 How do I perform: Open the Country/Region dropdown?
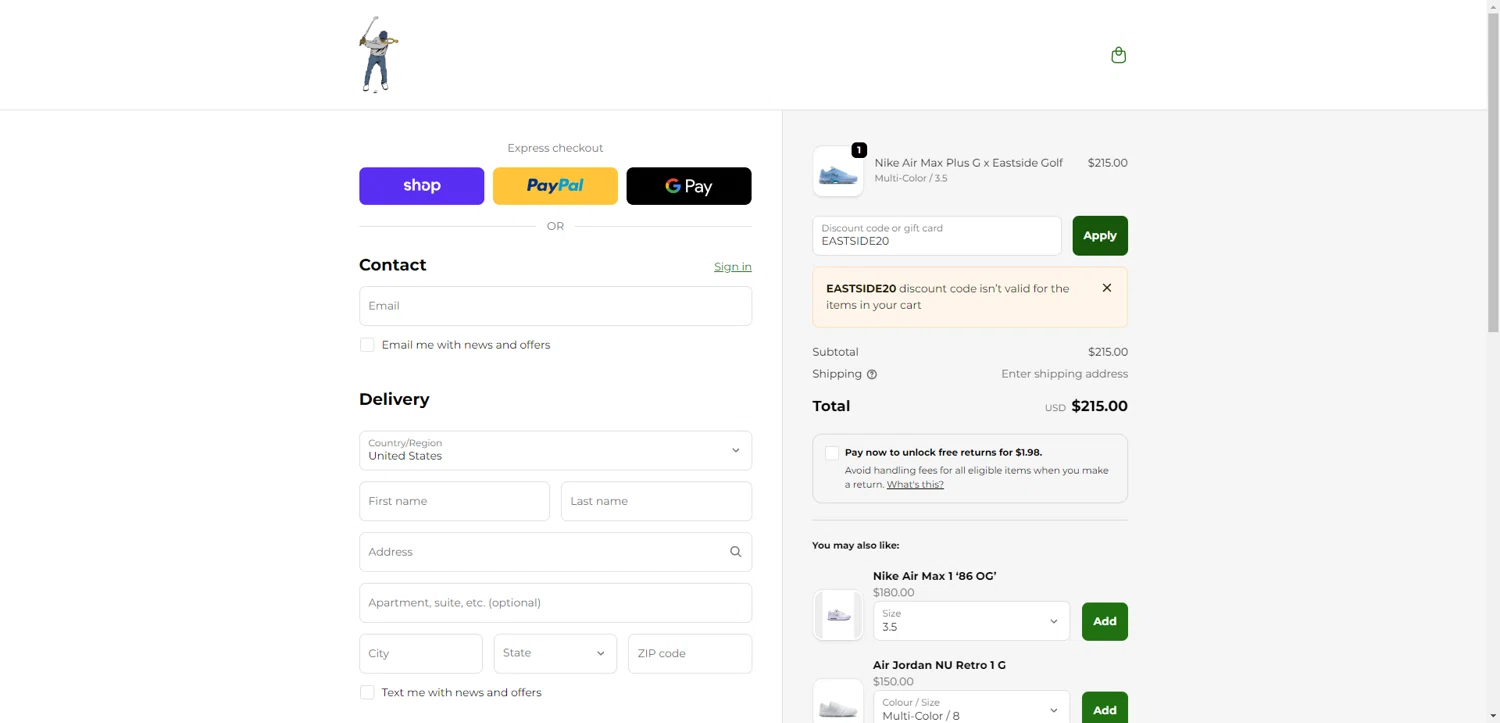[555, 451]
